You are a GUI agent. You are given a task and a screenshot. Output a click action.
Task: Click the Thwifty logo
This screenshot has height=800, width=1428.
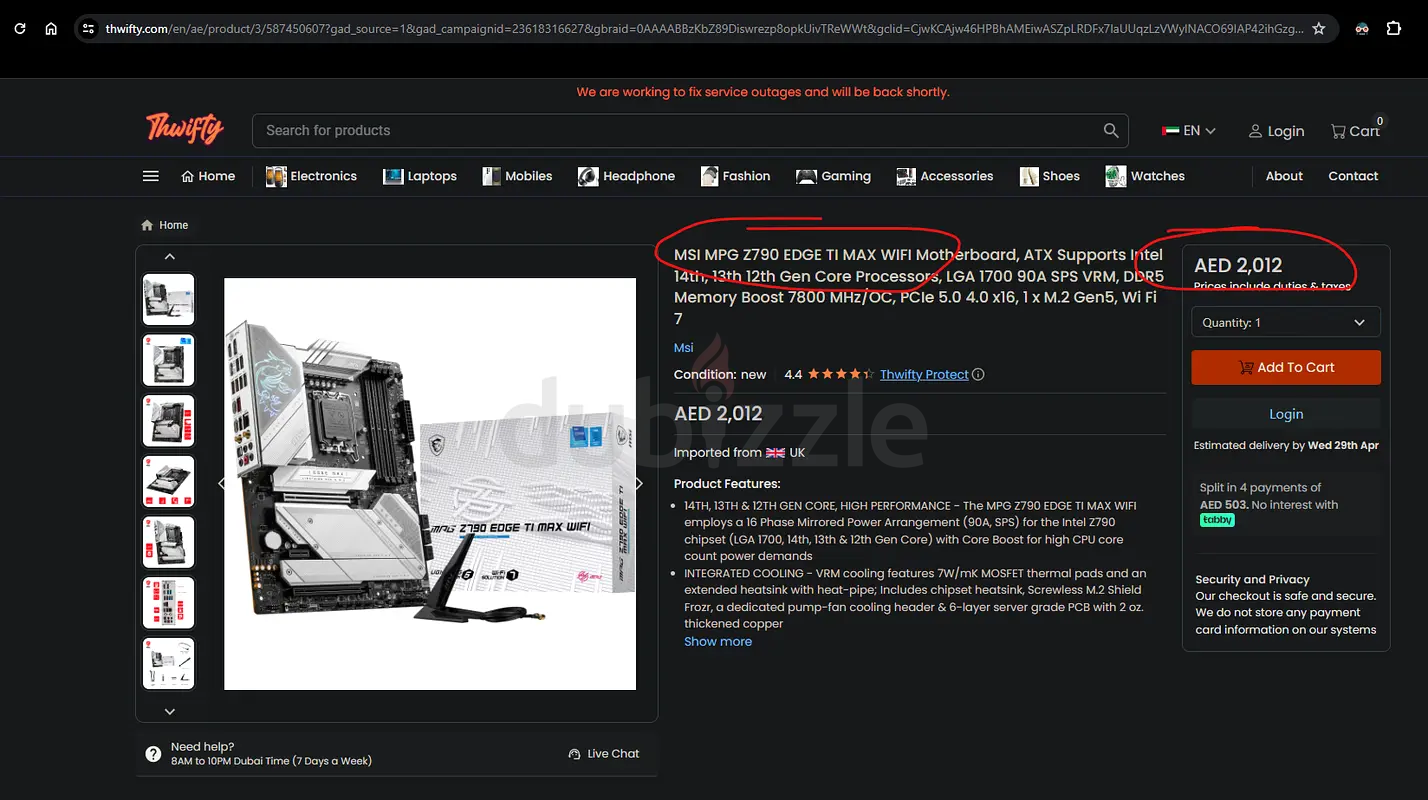(x=185, y=129)
